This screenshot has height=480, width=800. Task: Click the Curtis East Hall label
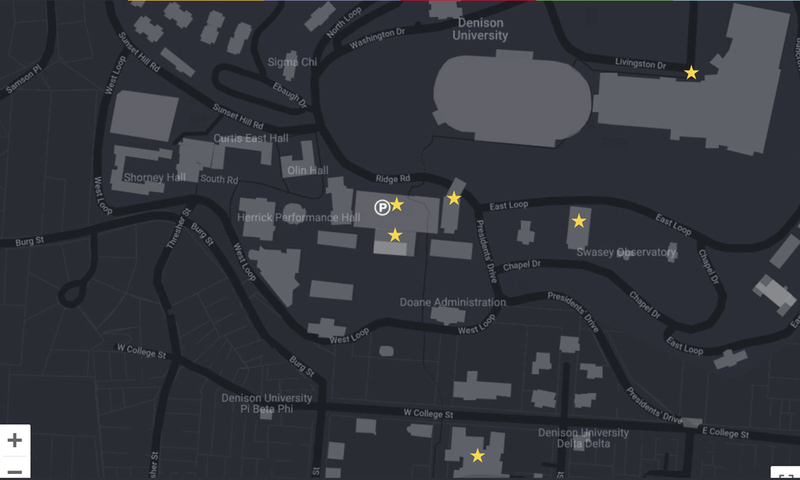point(251,138)
